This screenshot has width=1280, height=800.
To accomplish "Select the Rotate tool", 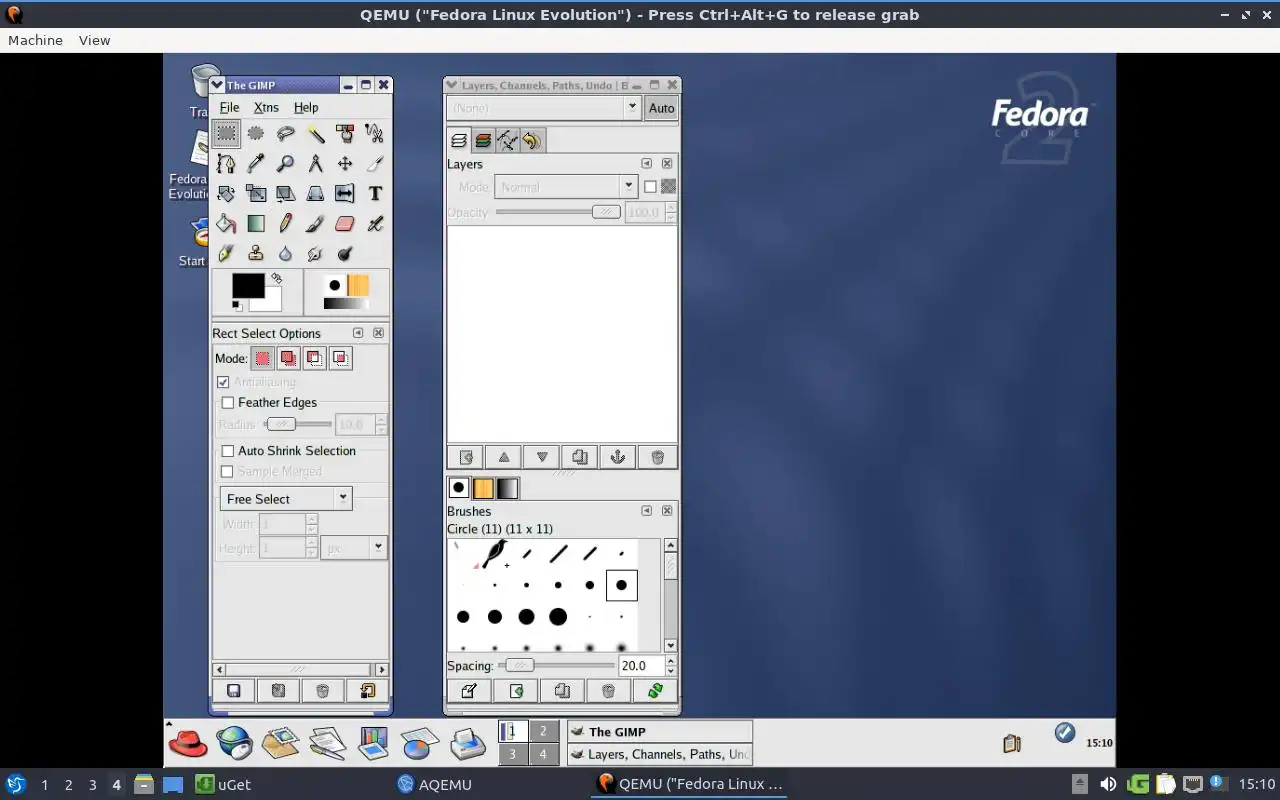I will [227, 193].
